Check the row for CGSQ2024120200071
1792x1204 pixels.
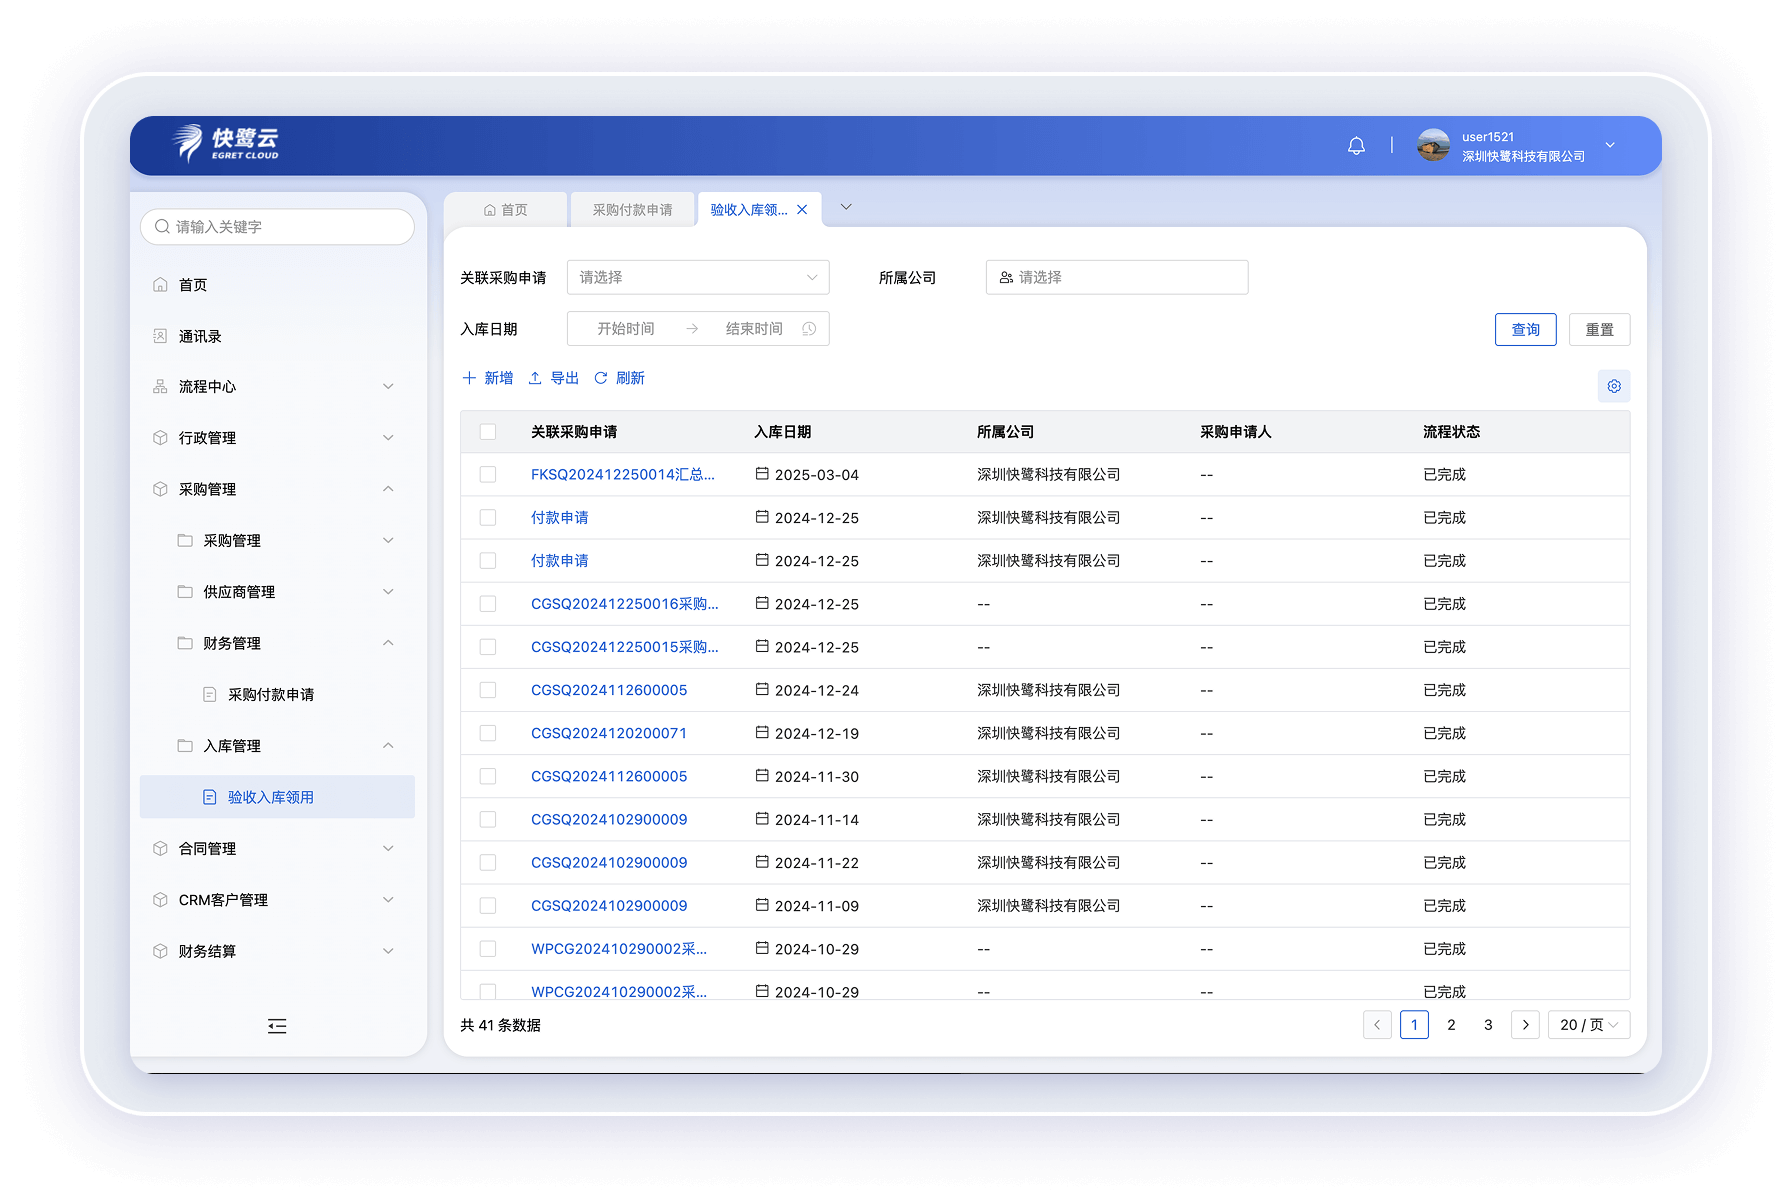(x=488, y=733)
